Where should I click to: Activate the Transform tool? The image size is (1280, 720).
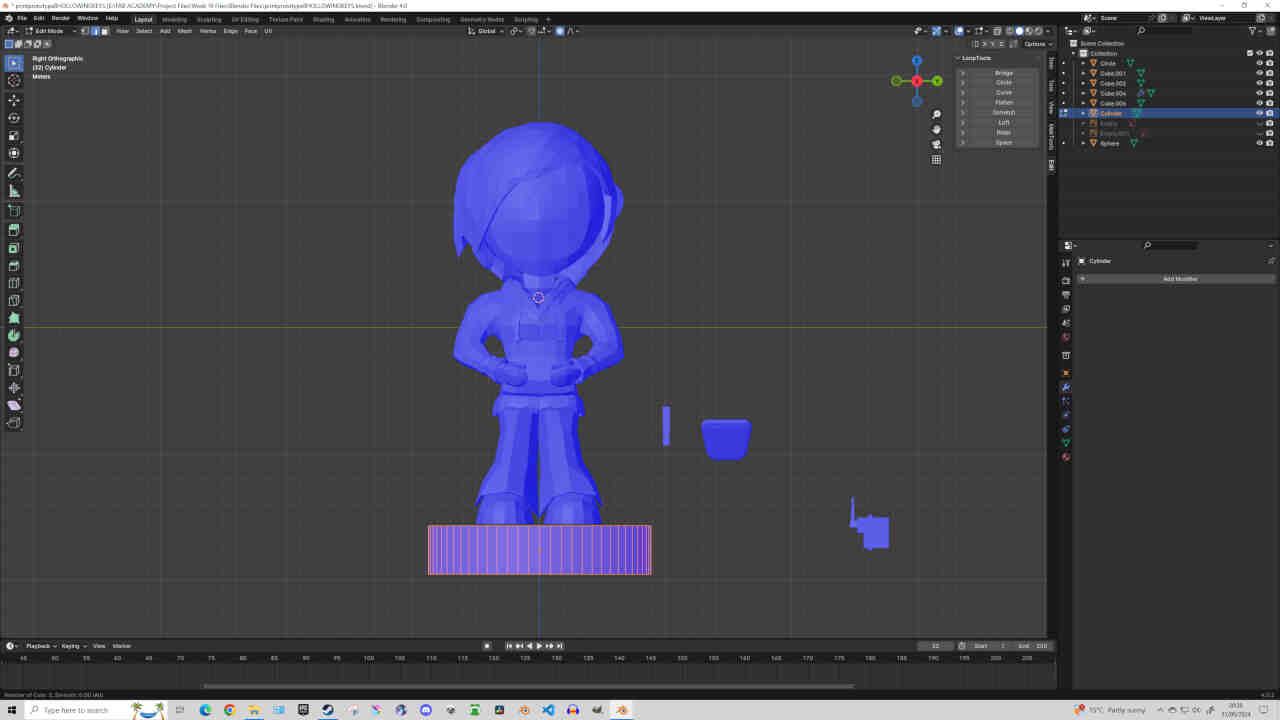click(14, 153)
